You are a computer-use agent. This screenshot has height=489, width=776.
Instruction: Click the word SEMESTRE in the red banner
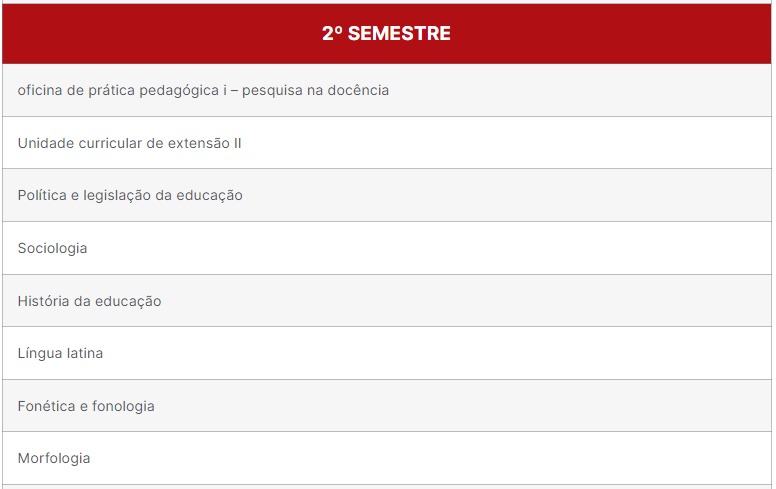point(399,34)
